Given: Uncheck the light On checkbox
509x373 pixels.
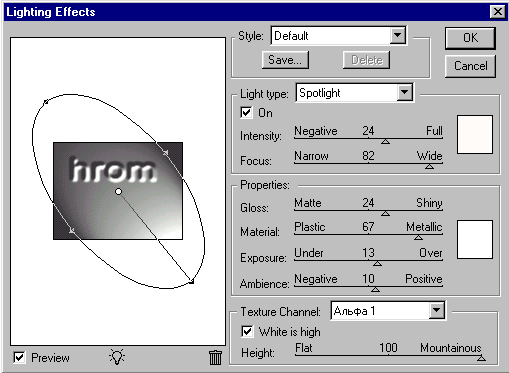Looking at the screenshot, I should tap(246, 113).
